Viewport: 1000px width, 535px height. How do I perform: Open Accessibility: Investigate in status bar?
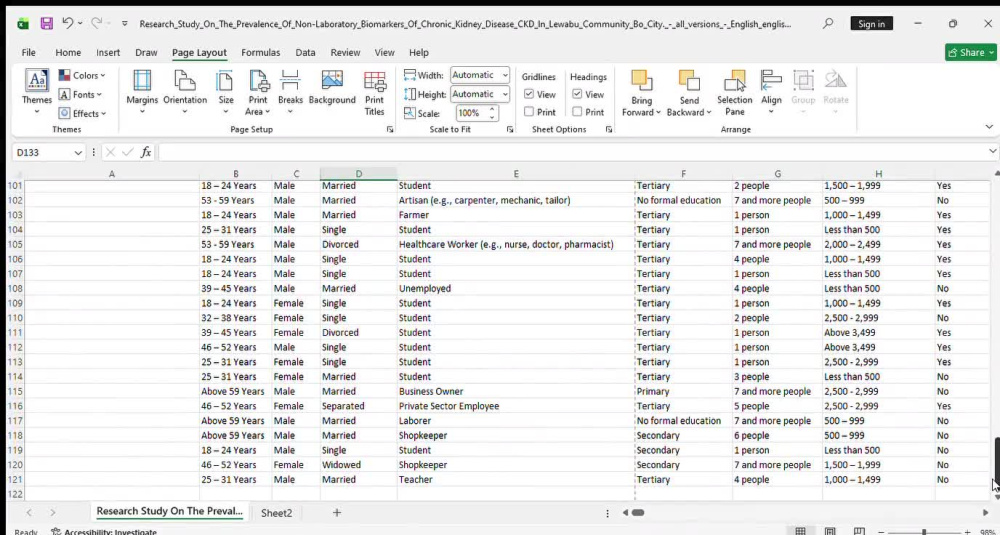click(x=104, y=531)
